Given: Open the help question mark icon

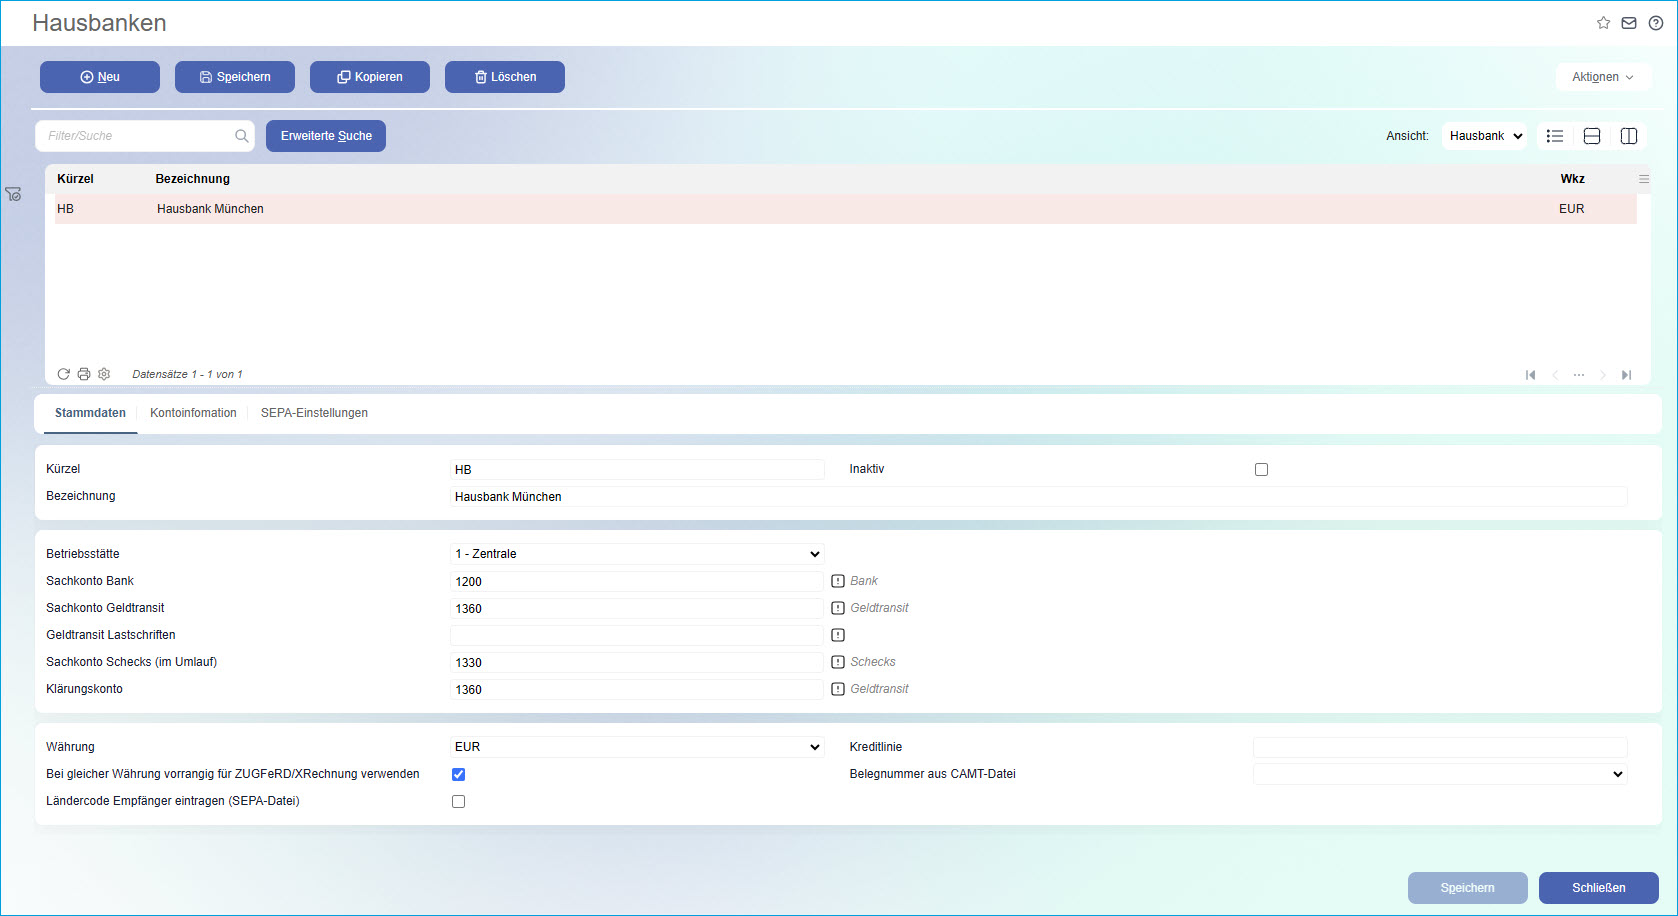Looking at the screenshot, I should pyautogui.click(x=1656, y=23).
